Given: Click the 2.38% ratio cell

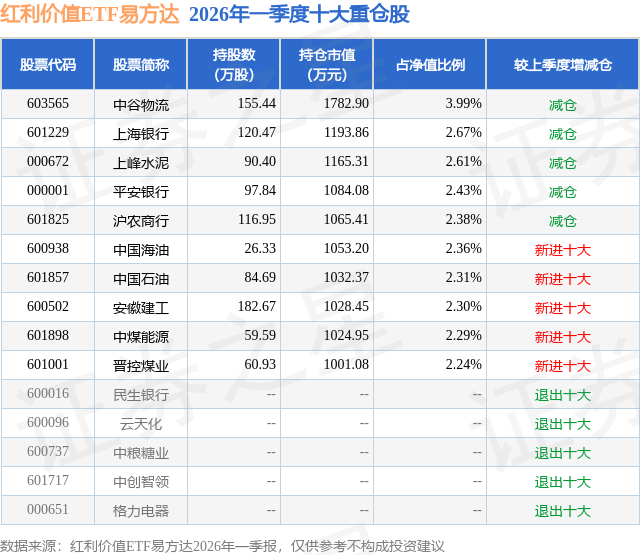Looking at the screenshot, I should 464,220.
